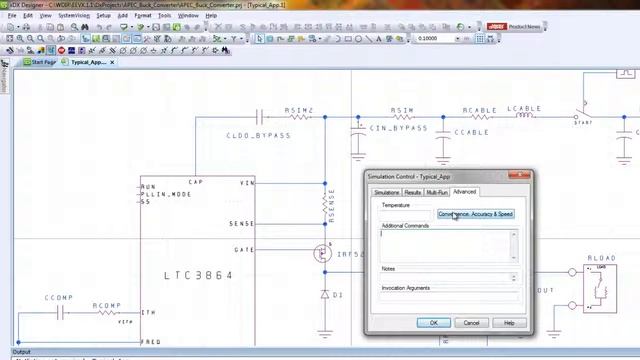Switch to the Results tab in dialog
Screen dimensions: 640x360
(413, 192)
